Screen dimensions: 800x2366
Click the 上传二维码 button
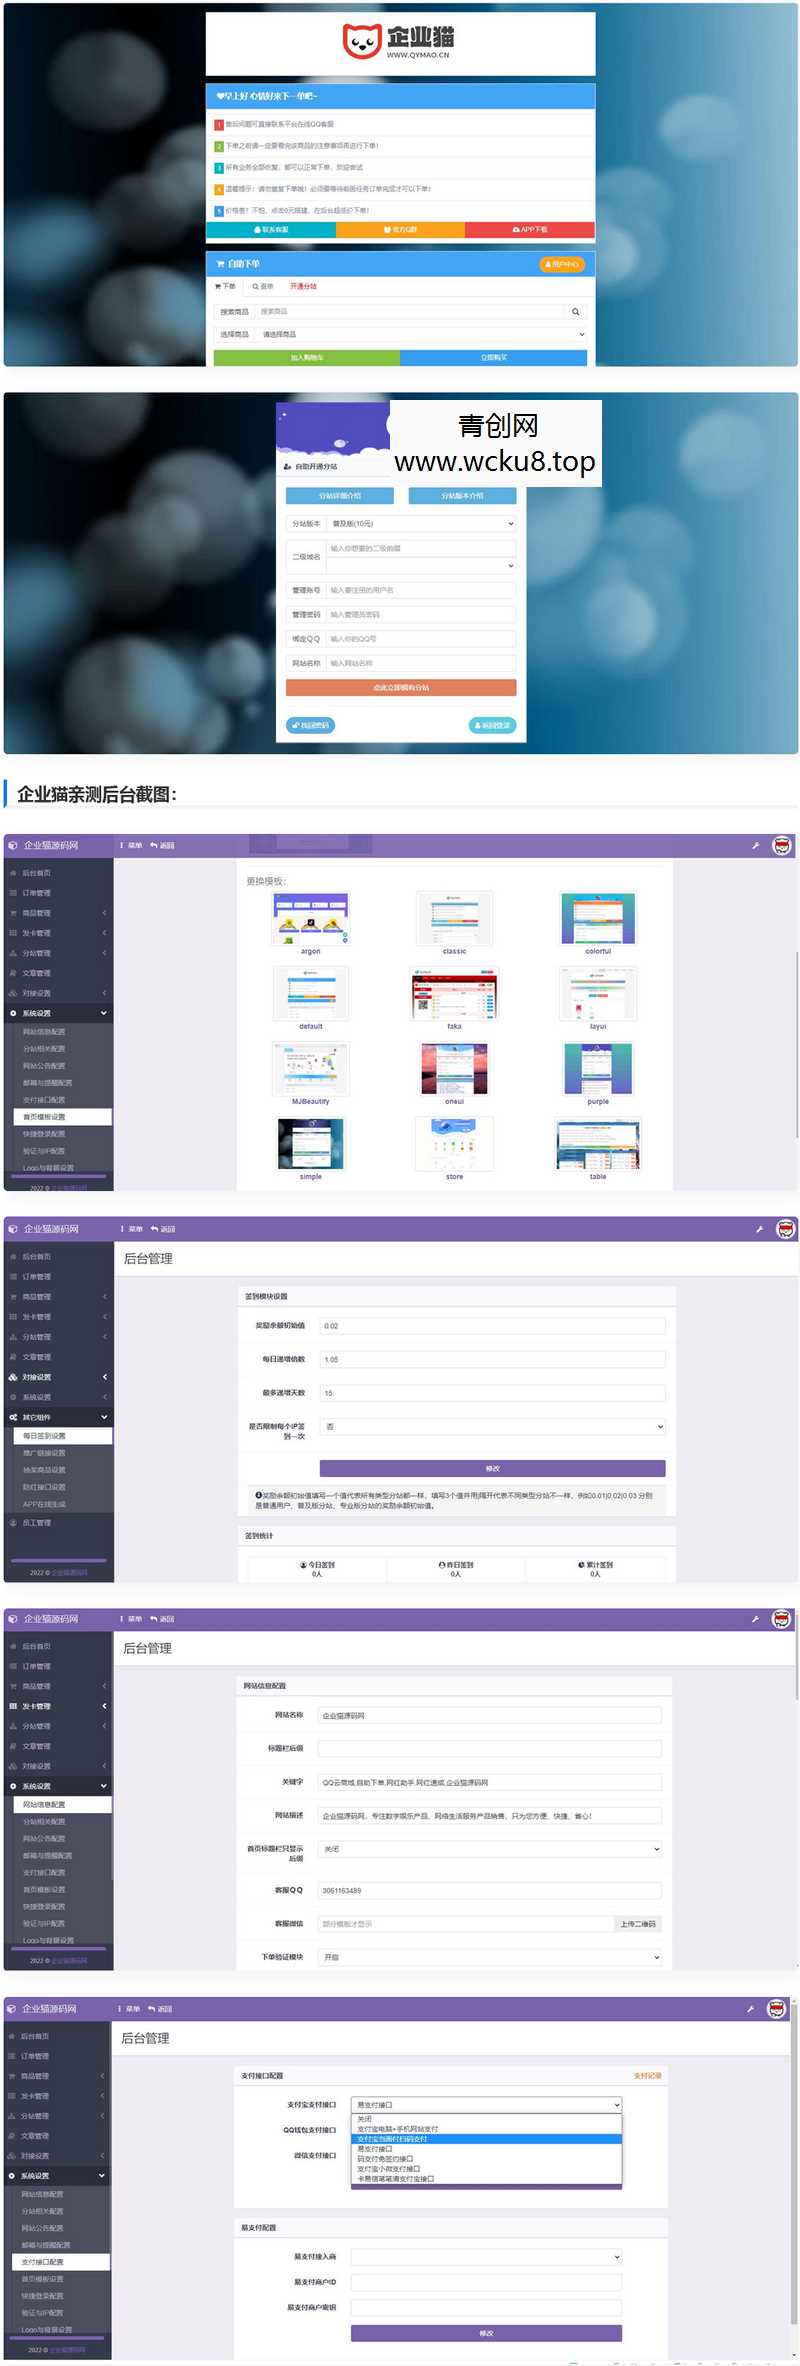click(x=638, y=1924)
